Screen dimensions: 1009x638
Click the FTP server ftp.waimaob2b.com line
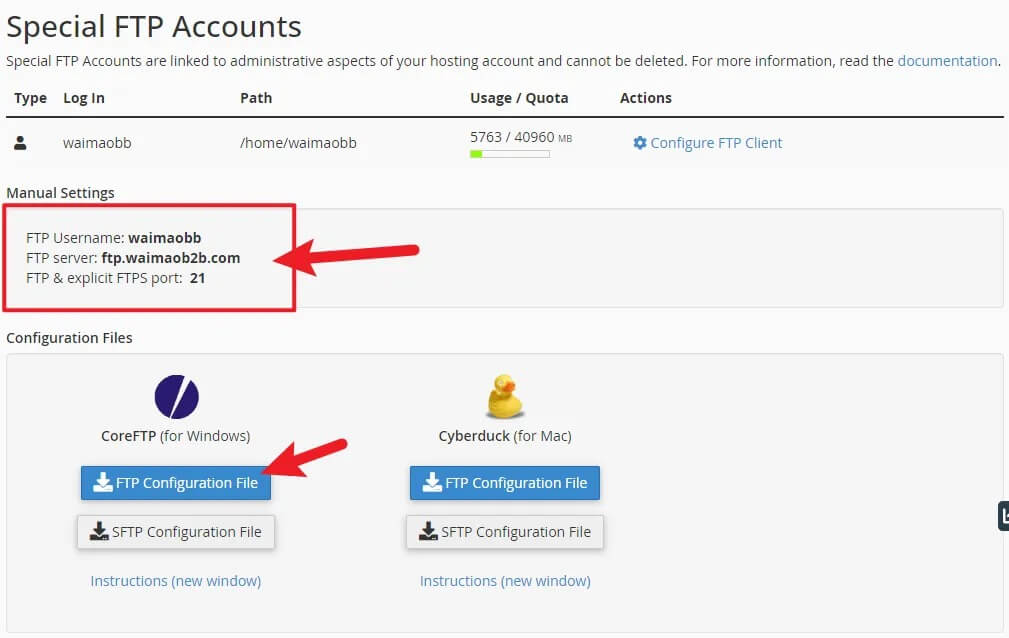(133, 258)
